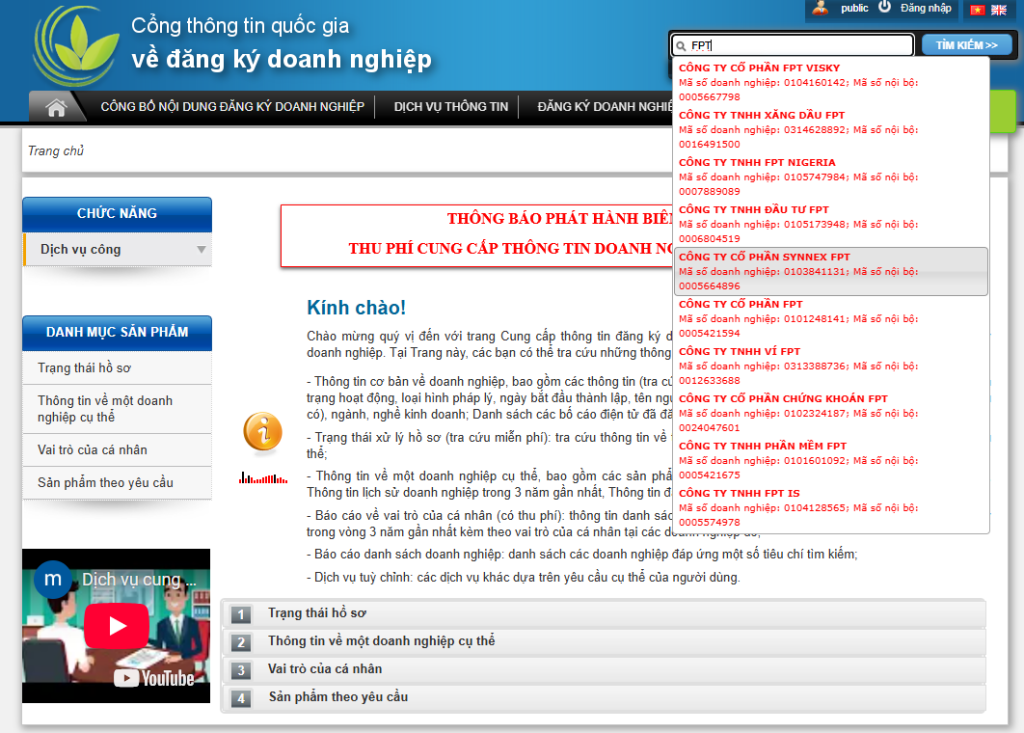The image size is (1024, 733).
Task: Click number 4 badge Sản phẩm theo yêu cầu
Action: click(x=240, y=698)
